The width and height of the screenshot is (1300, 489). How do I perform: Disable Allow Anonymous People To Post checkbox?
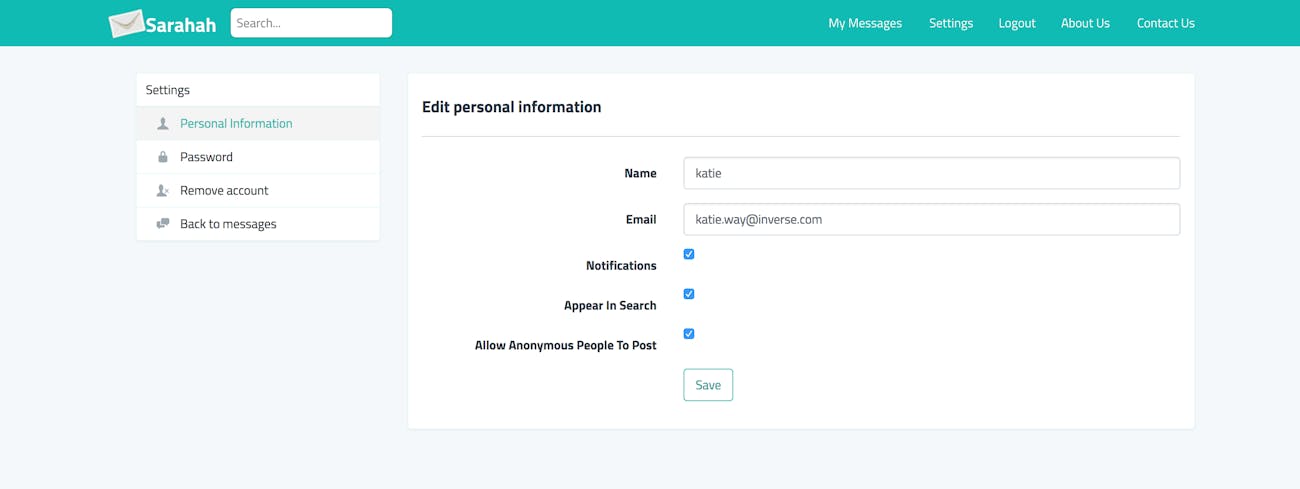pyautogui.click(x=689, y=334)
